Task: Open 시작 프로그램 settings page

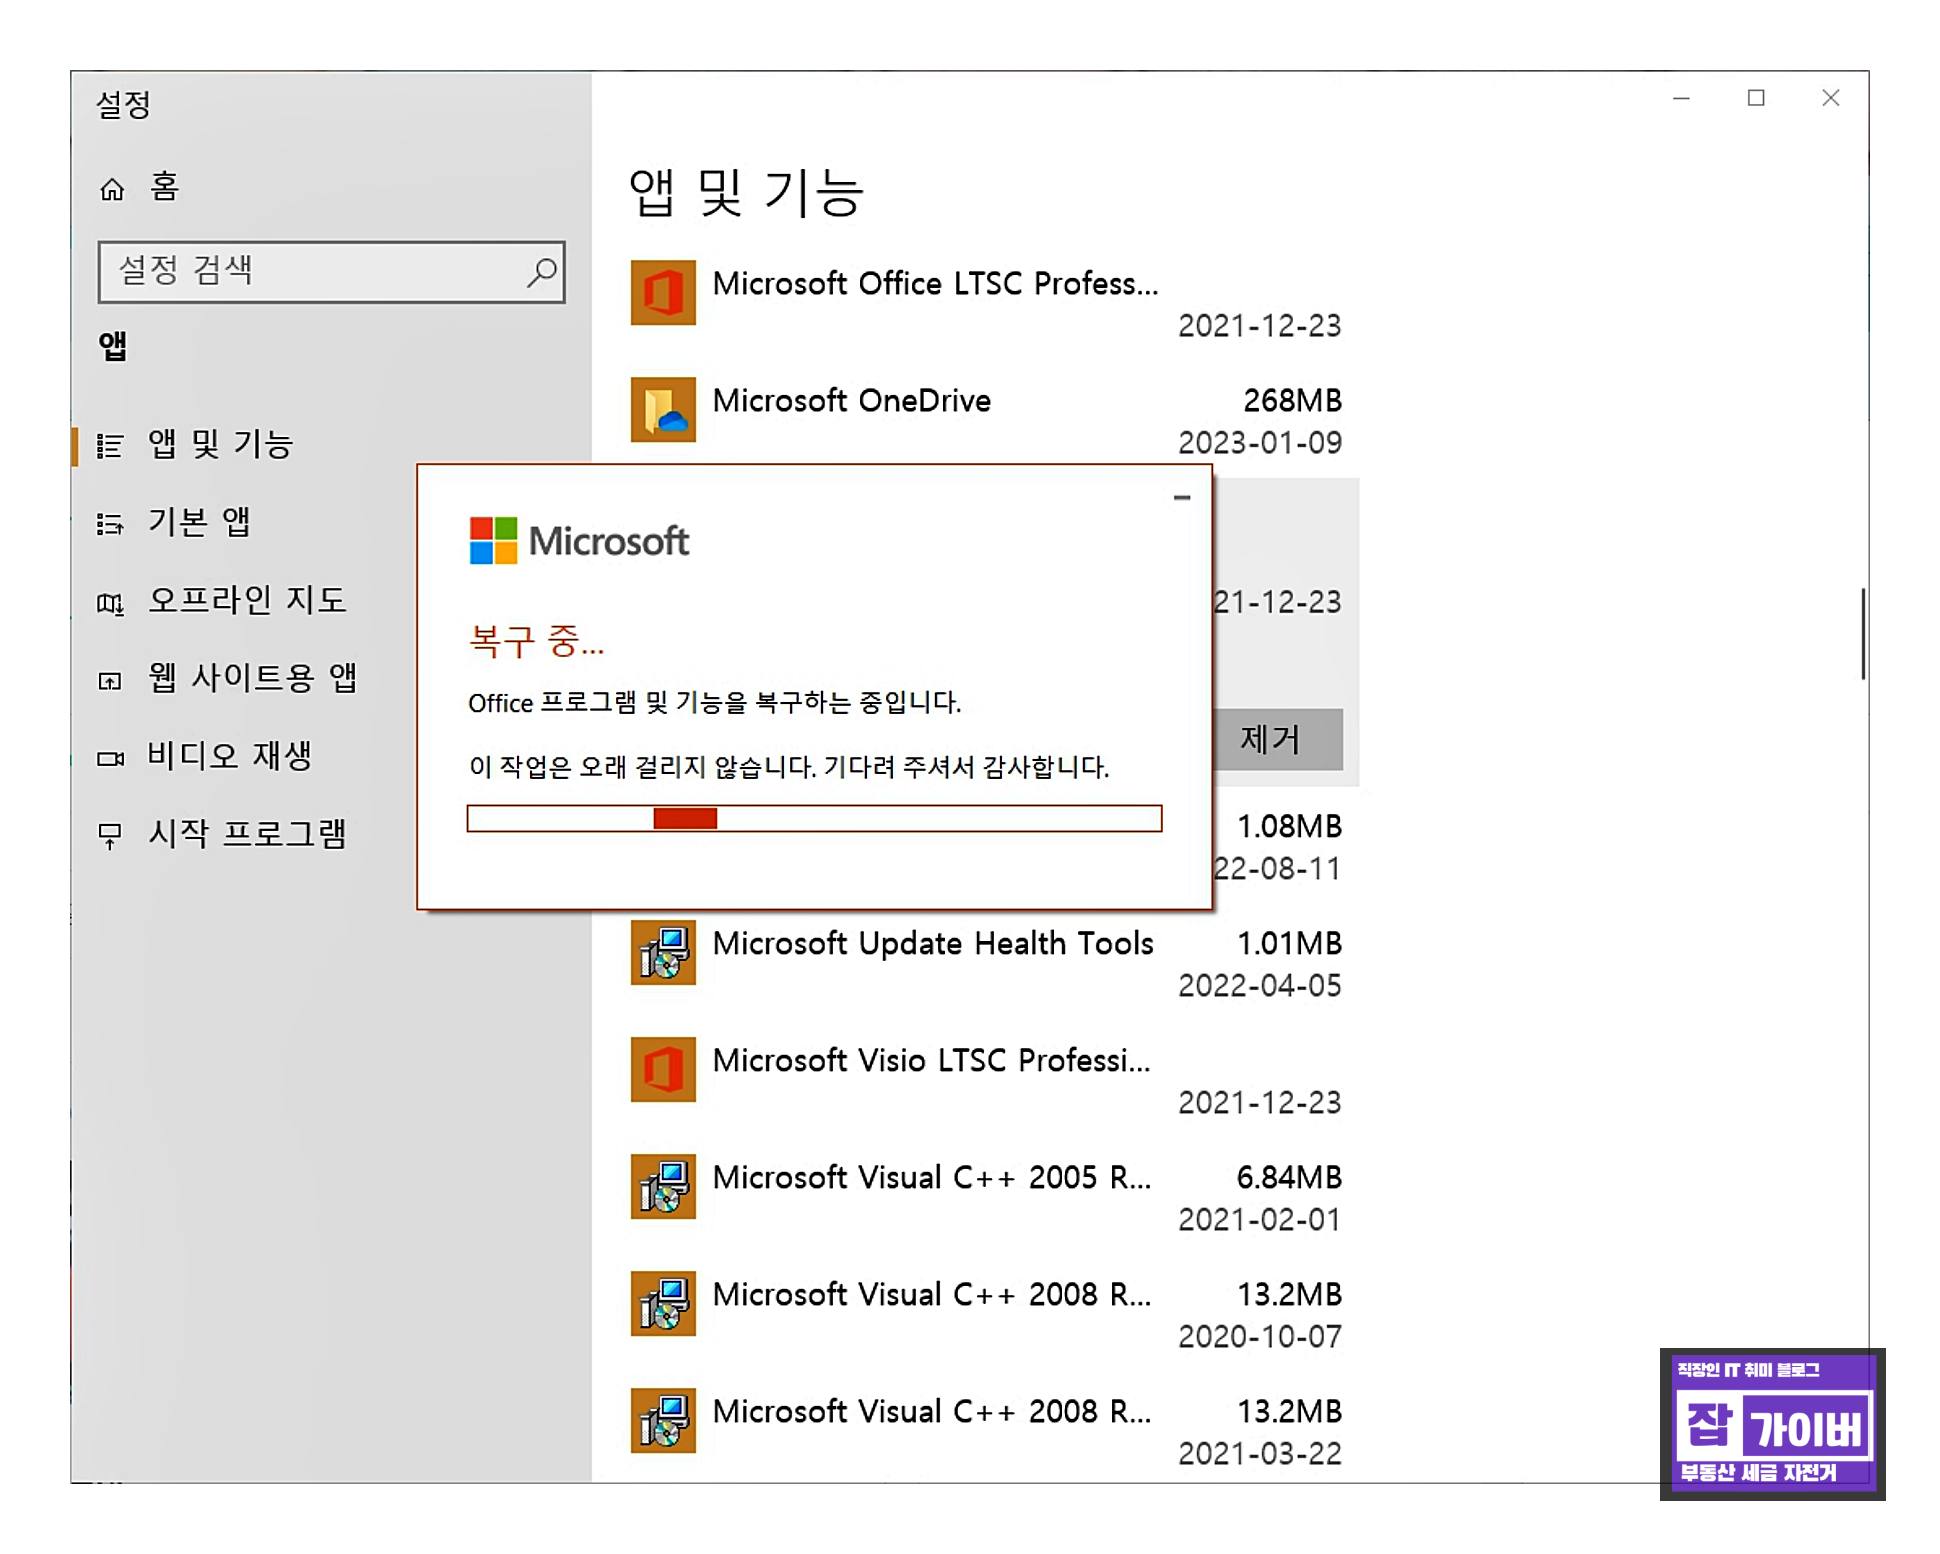Action: tap(246, 834)
